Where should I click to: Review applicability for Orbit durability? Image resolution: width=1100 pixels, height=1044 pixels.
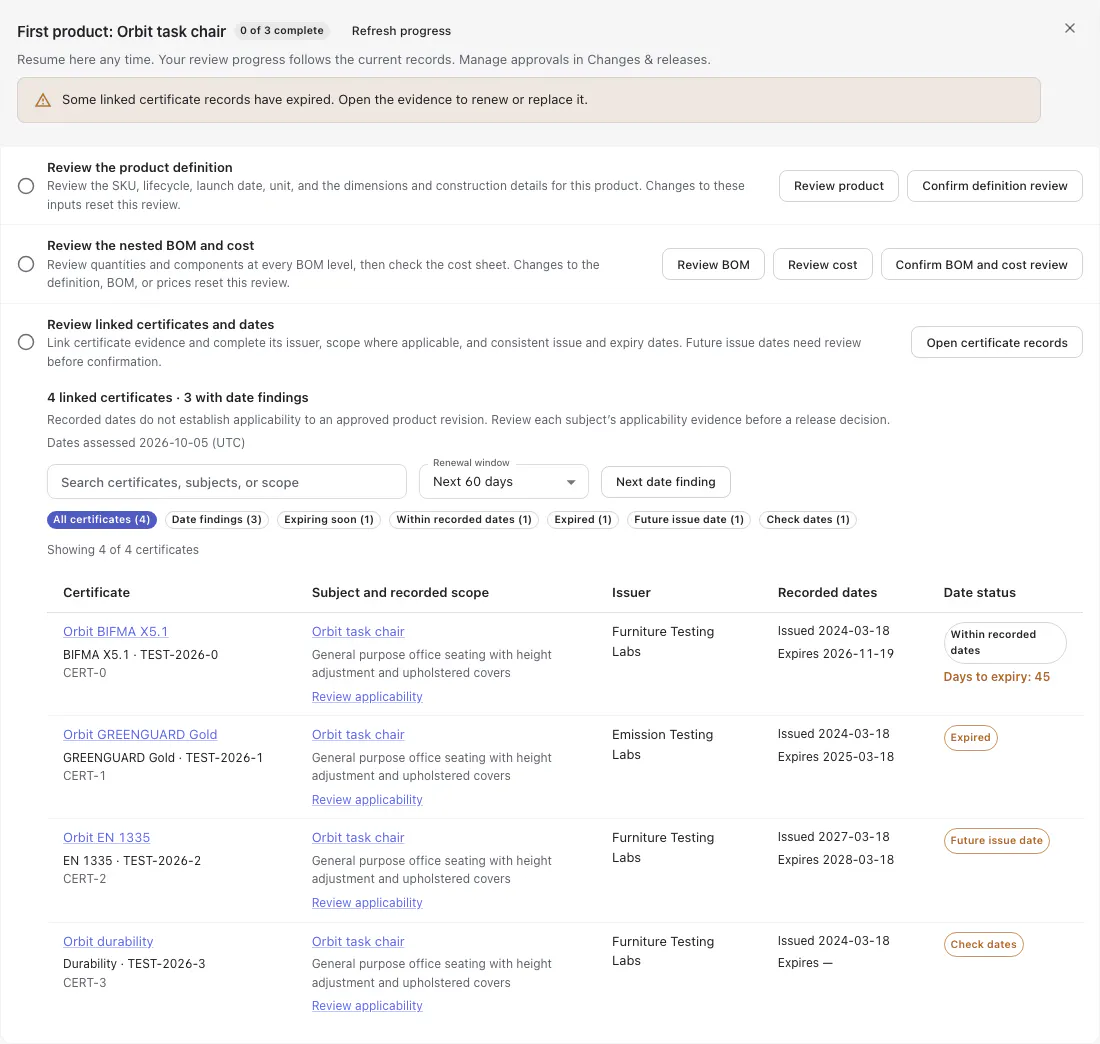[367, 1006]
